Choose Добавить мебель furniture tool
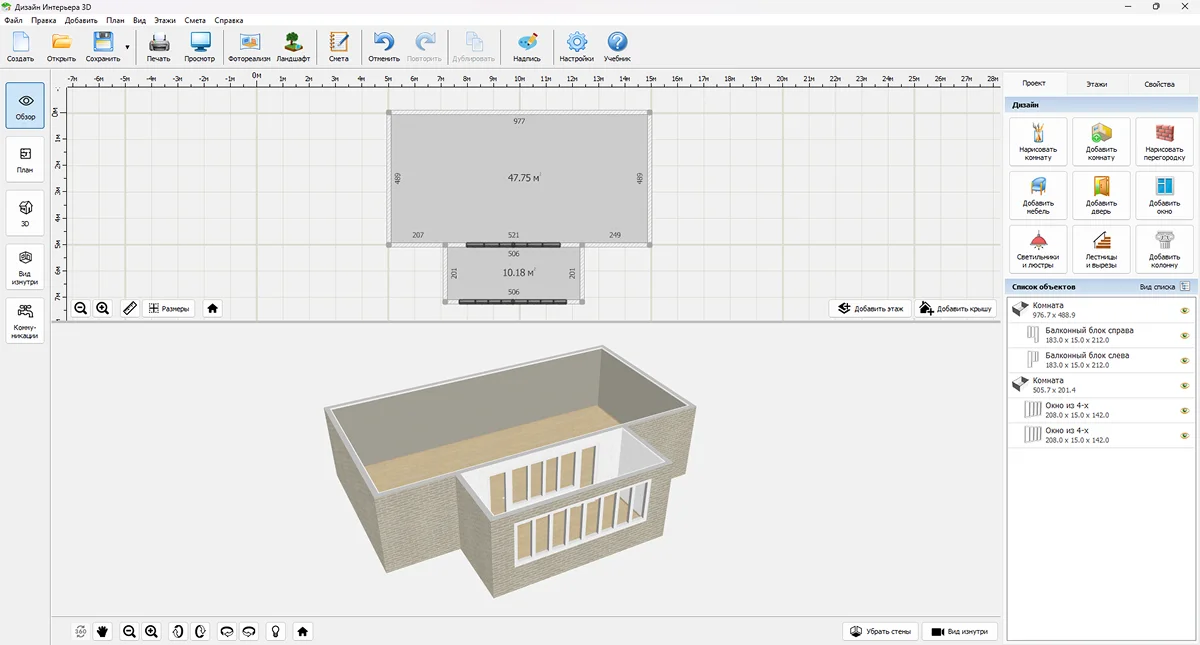 tap(1038, 195)
